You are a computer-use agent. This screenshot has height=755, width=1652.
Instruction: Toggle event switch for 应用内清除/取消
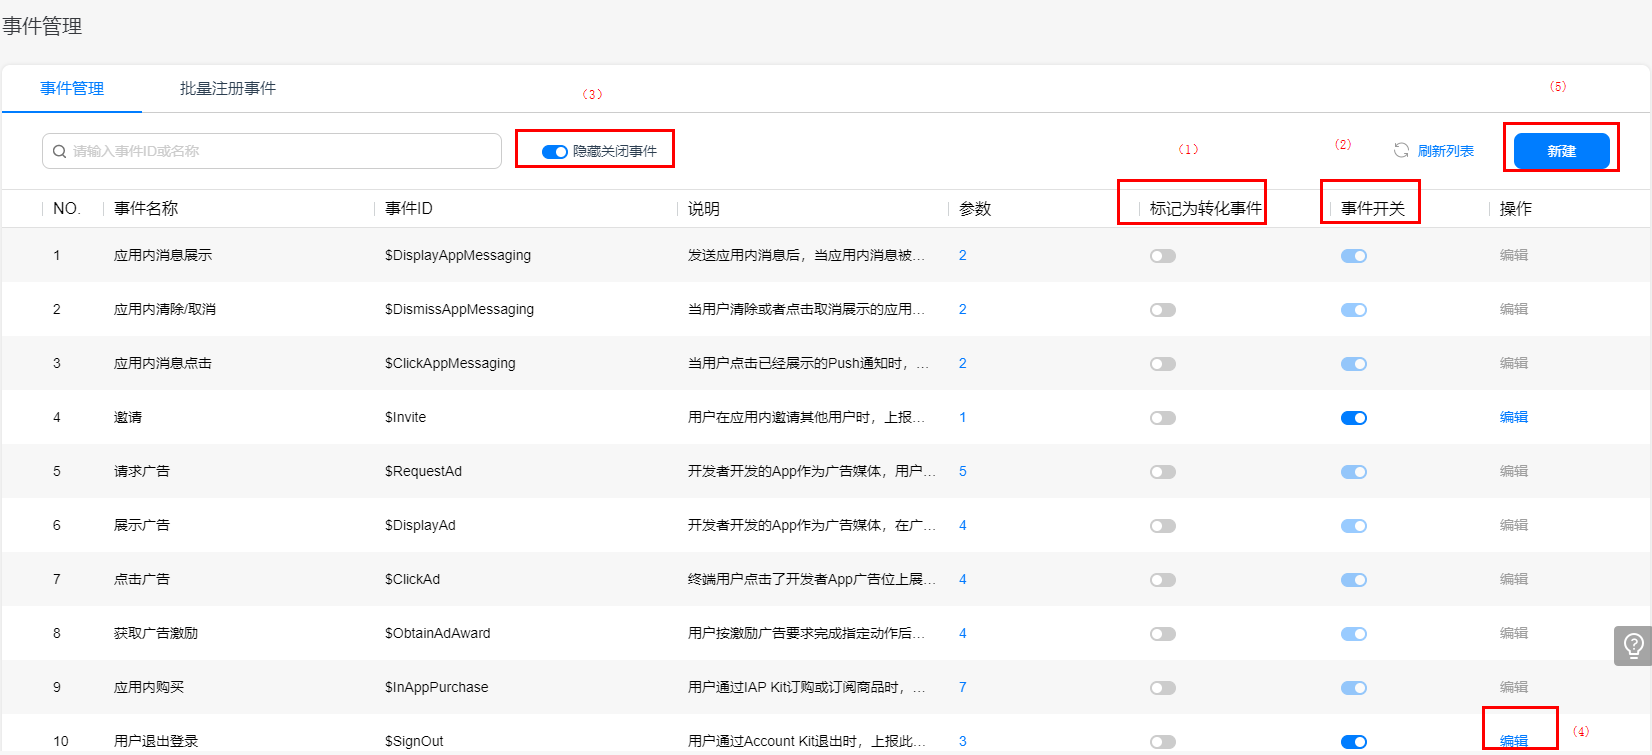click(1354, 310)
